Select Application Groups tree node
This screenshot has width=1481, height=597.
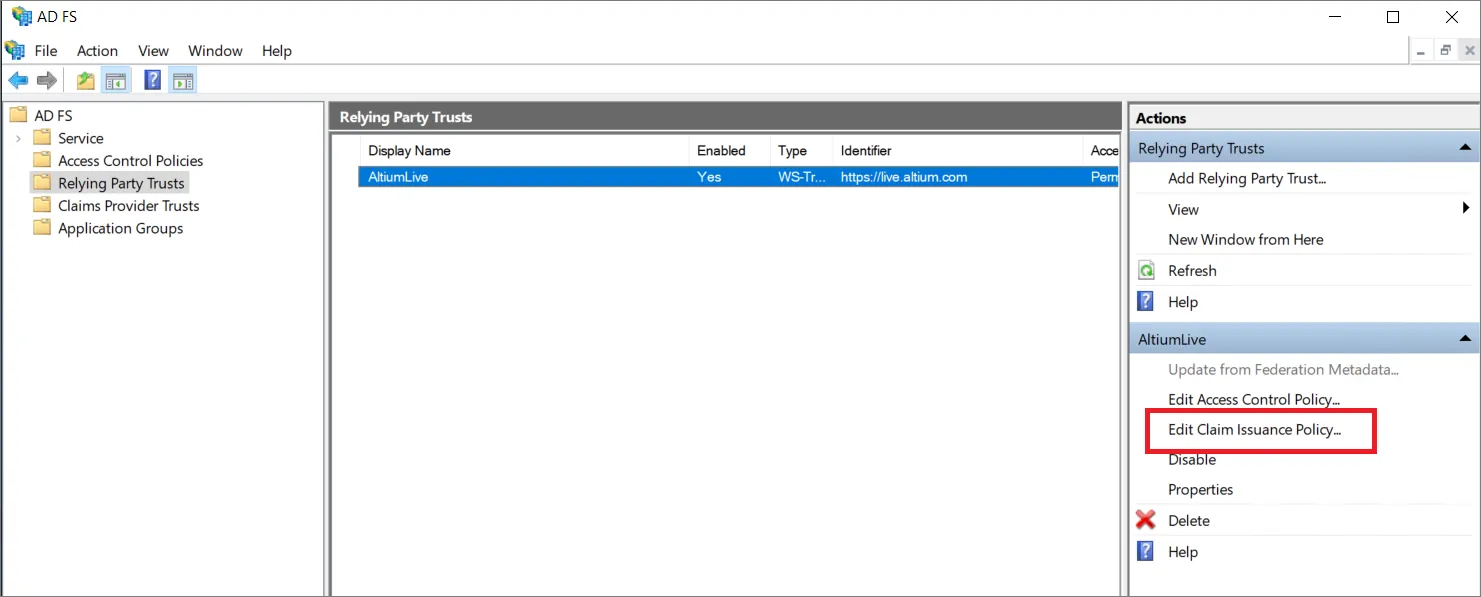pos(120,228)
